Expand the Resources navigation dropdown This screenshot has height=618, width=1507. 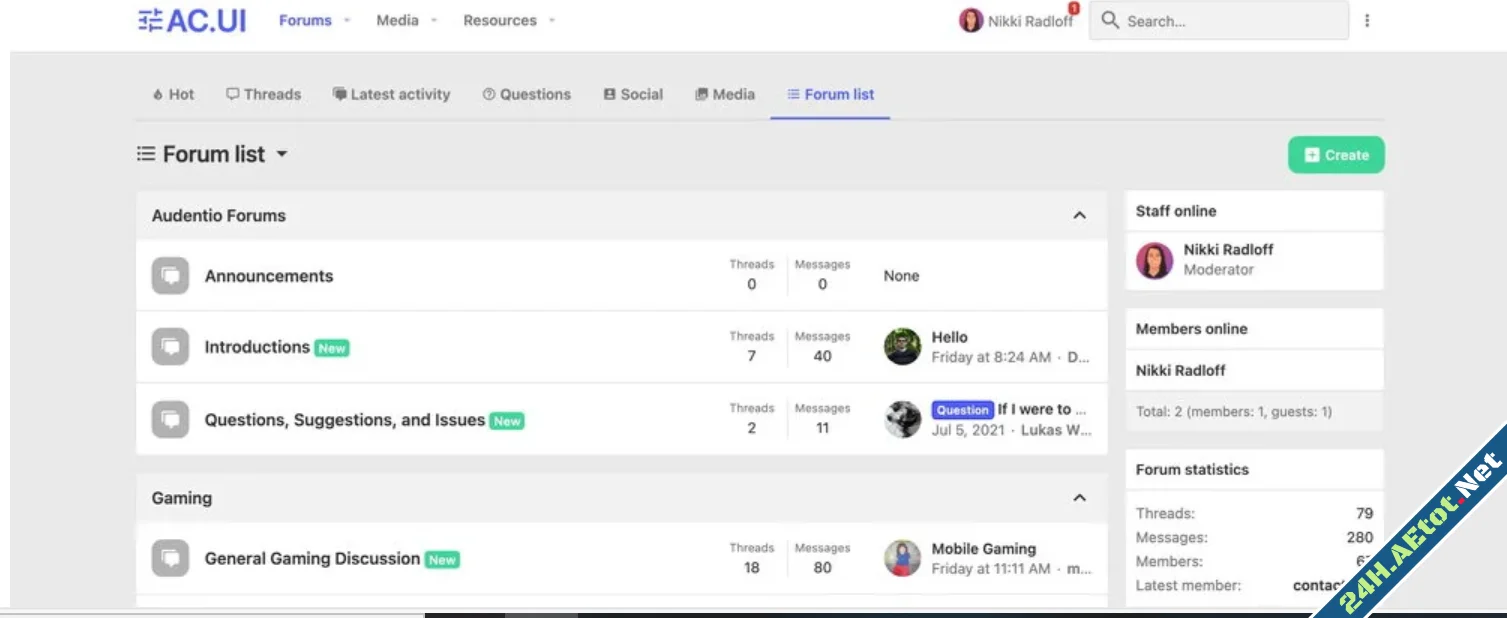[552, 21]
